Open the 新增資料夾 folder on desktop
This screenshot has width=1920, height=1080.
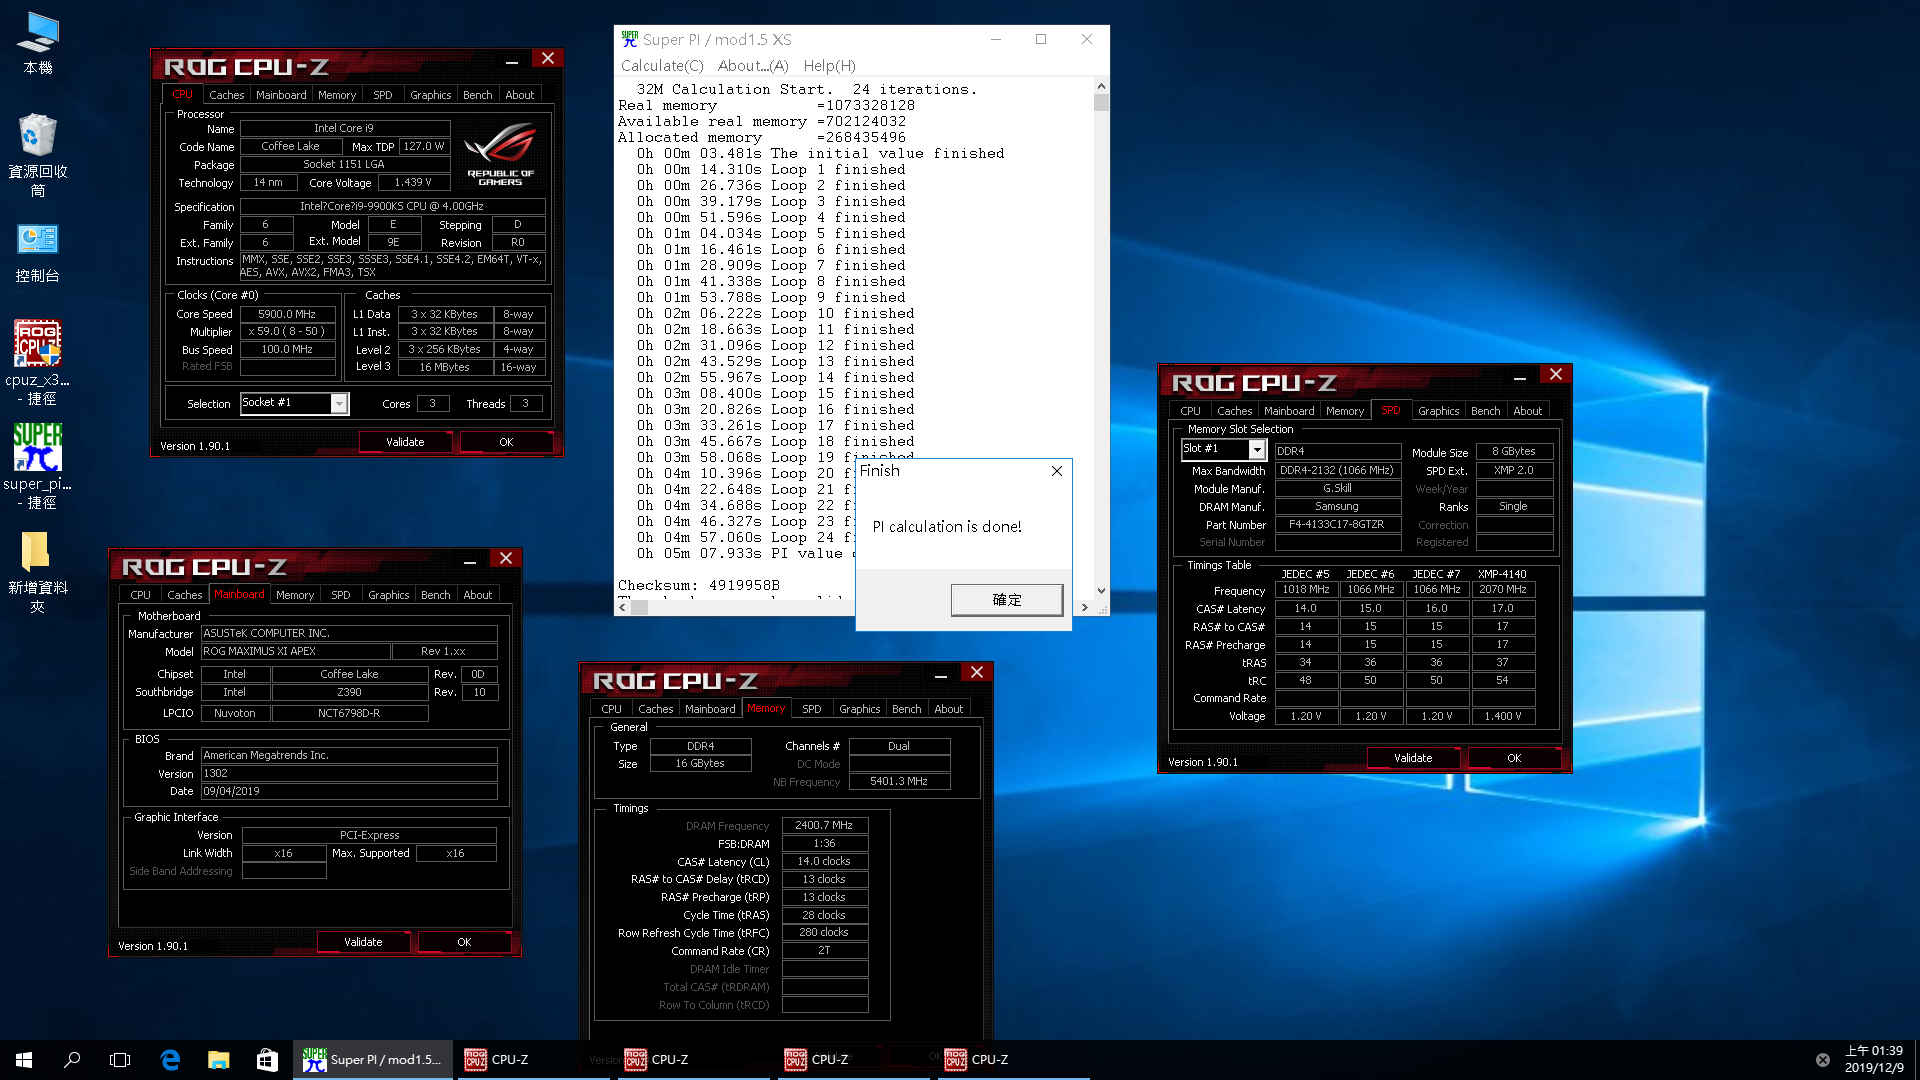[x=38, y=571]
